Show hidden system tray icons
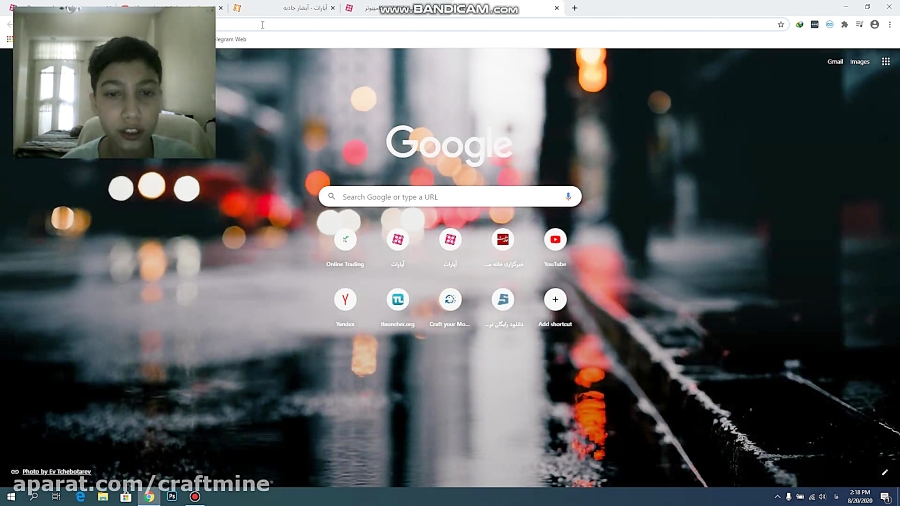 777,497
